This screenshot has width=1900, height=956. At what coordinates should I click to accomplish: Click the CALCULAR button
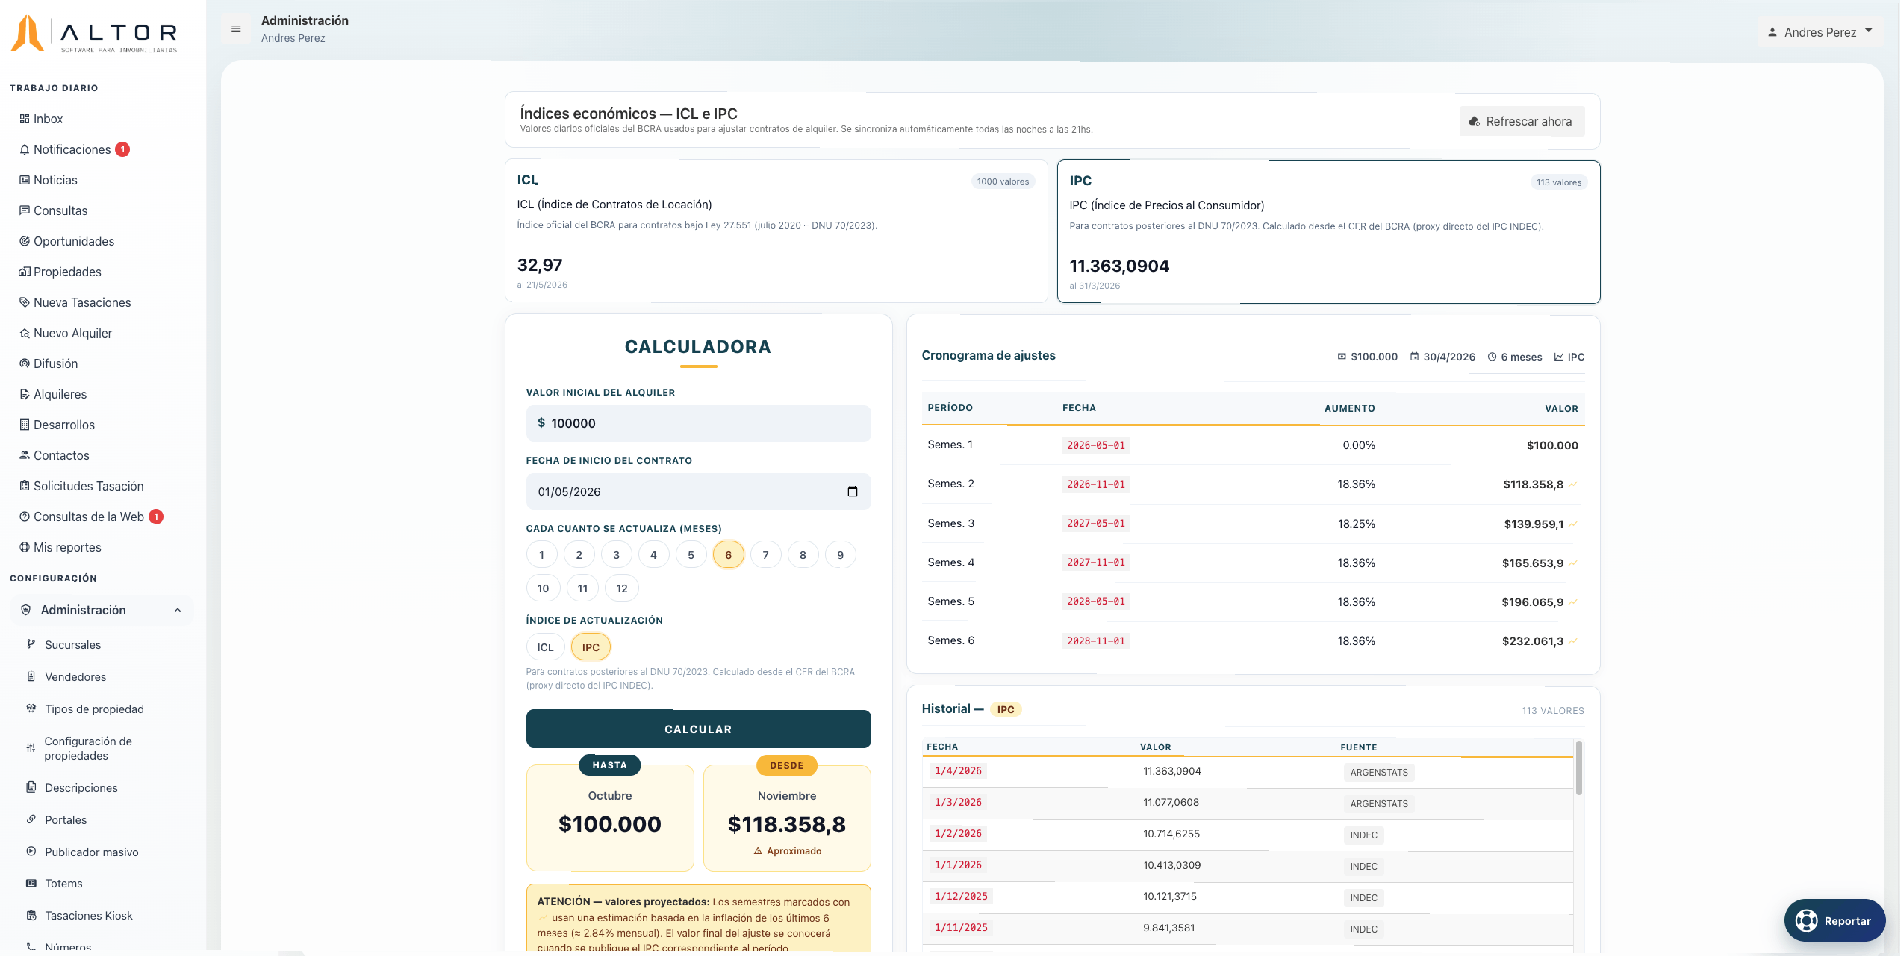[698, 729]
